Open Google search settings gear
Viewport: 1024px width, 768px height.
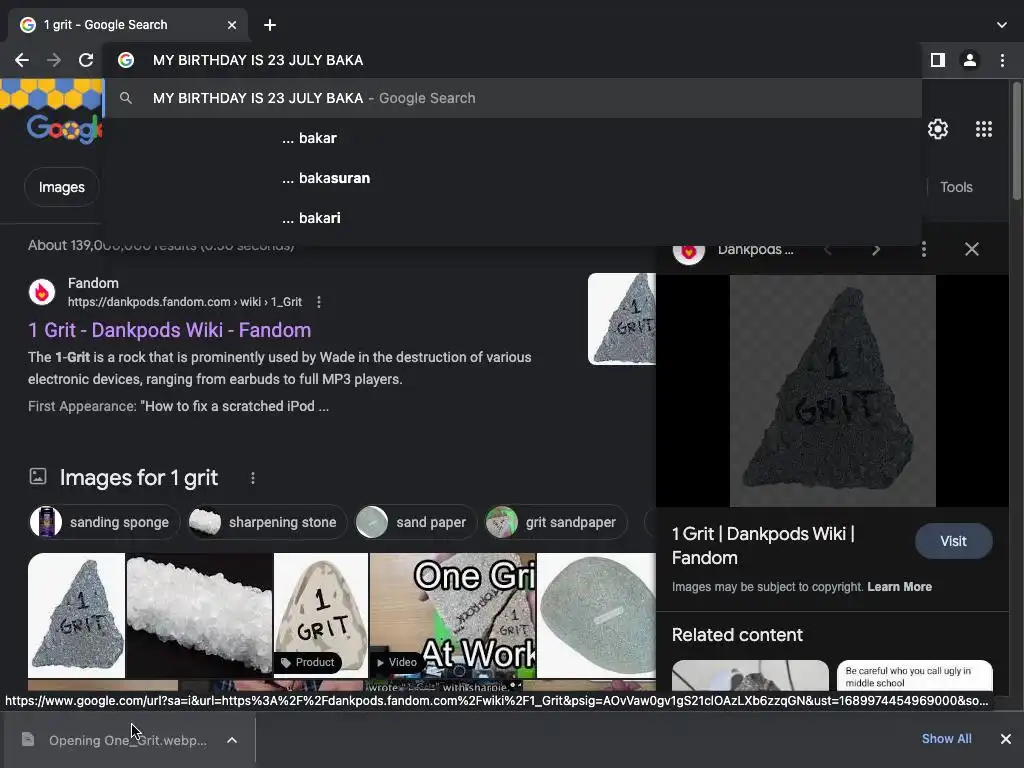coord(938,129)
